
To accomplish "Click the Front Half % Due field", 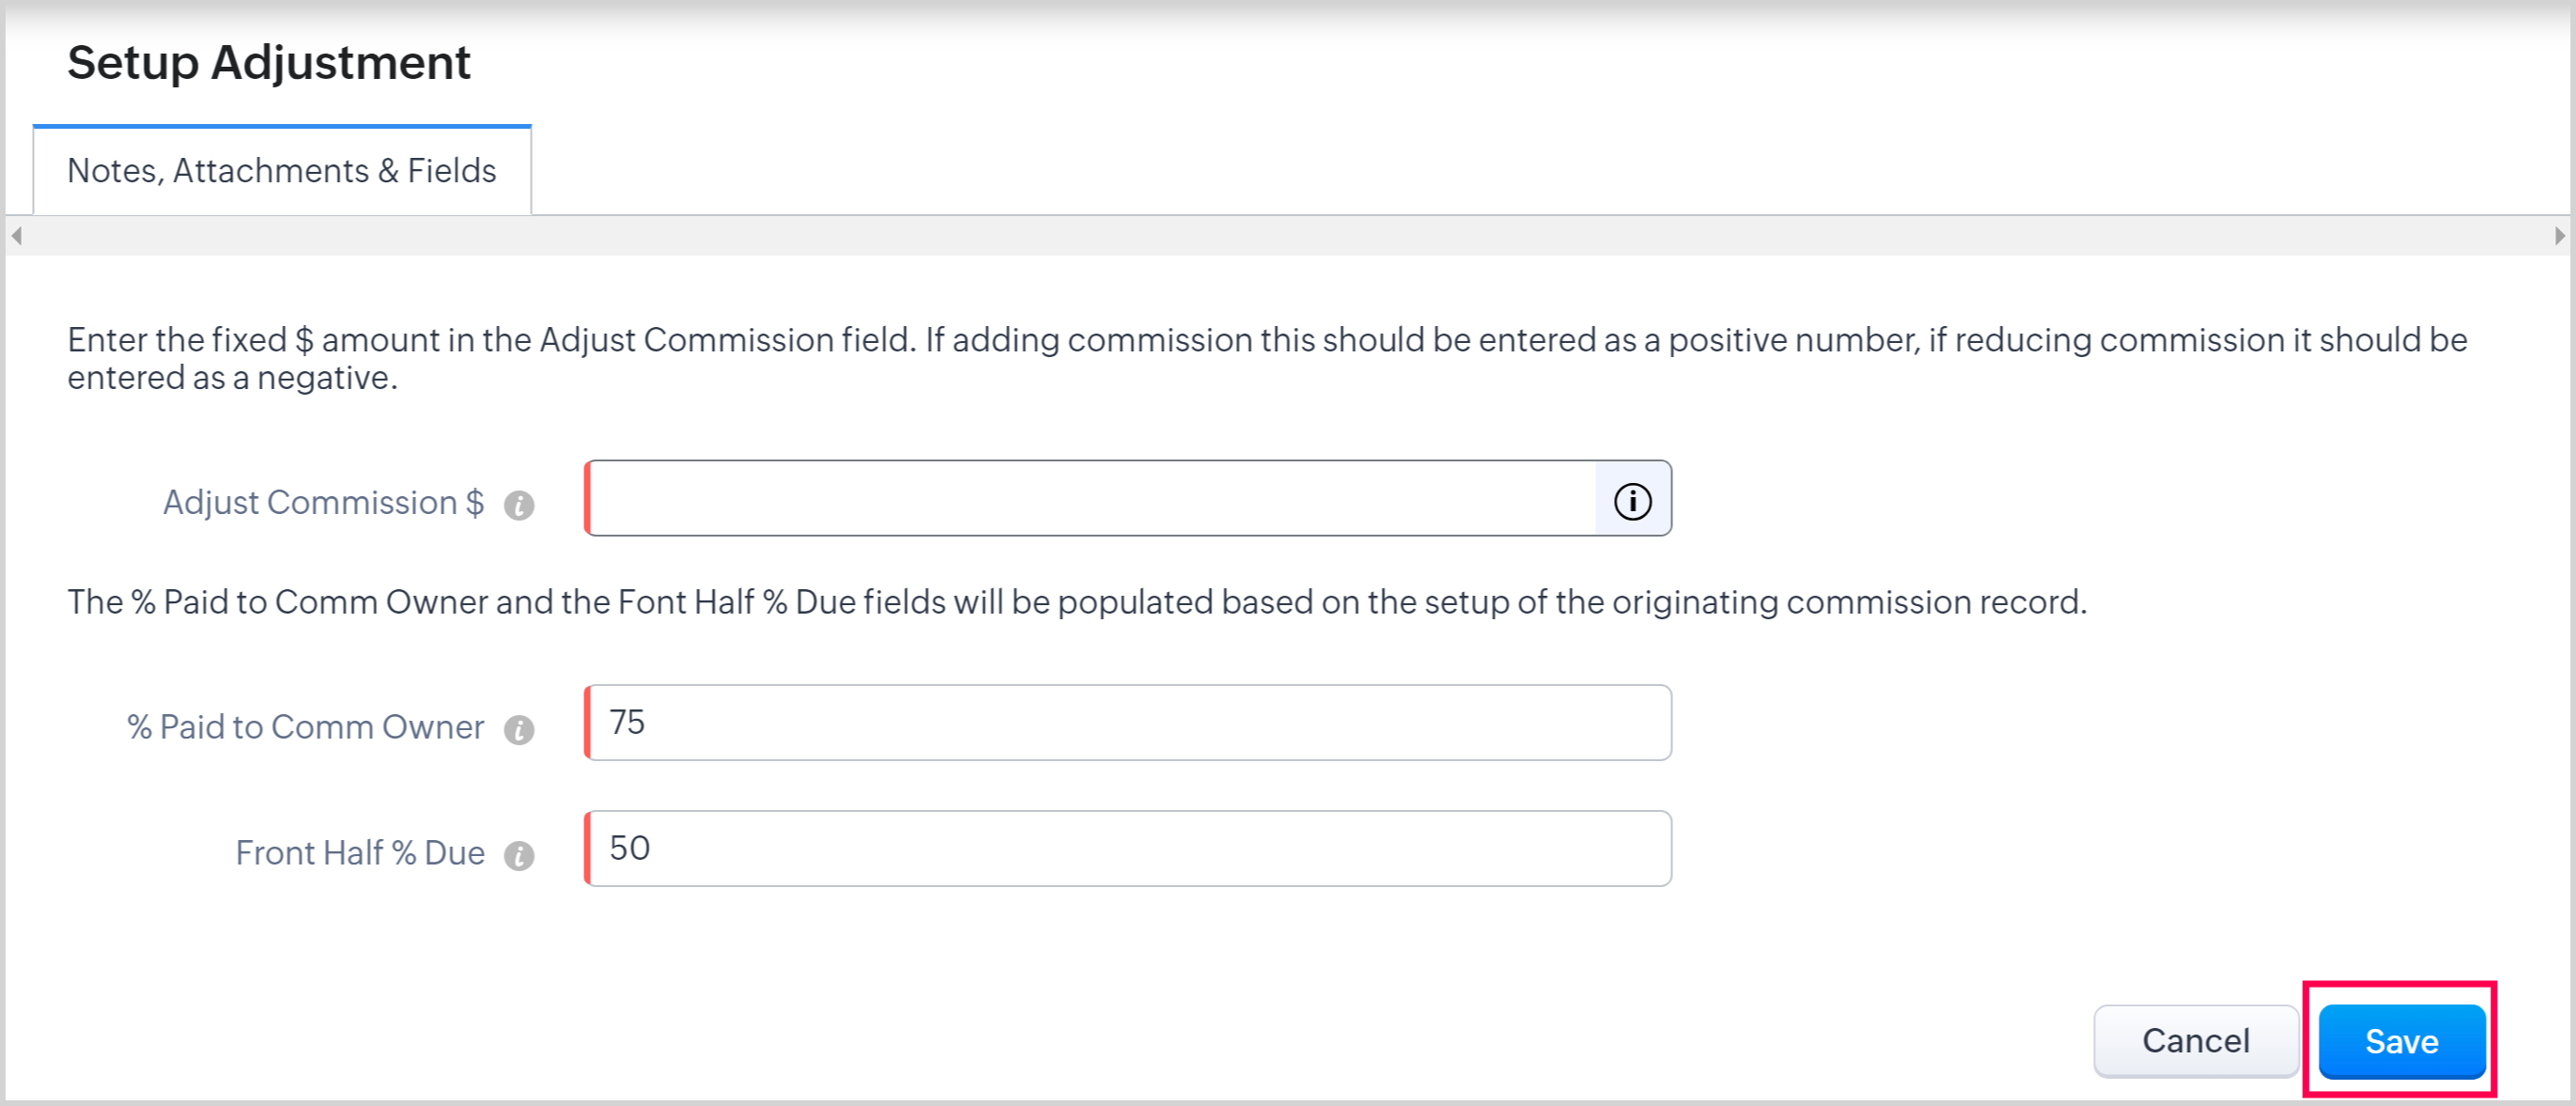I will [1128, 849].
